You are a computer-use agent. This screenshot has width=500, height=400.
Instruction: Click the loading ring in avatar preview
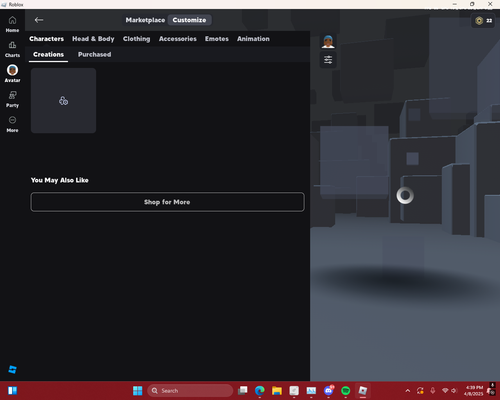[405, 195]
